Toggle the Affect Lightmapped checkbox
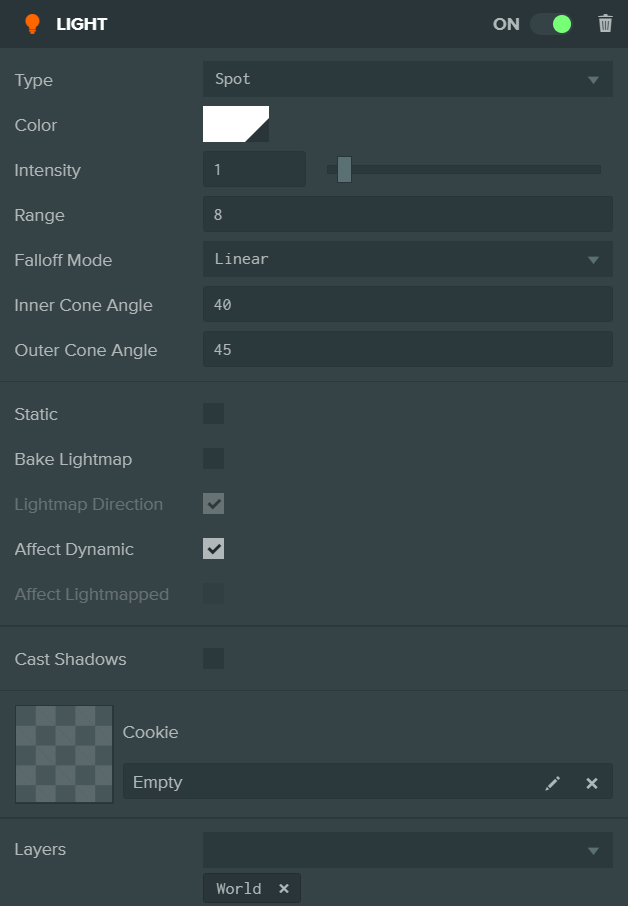This screenshot has width=628, height=906. tap(213, 594)
